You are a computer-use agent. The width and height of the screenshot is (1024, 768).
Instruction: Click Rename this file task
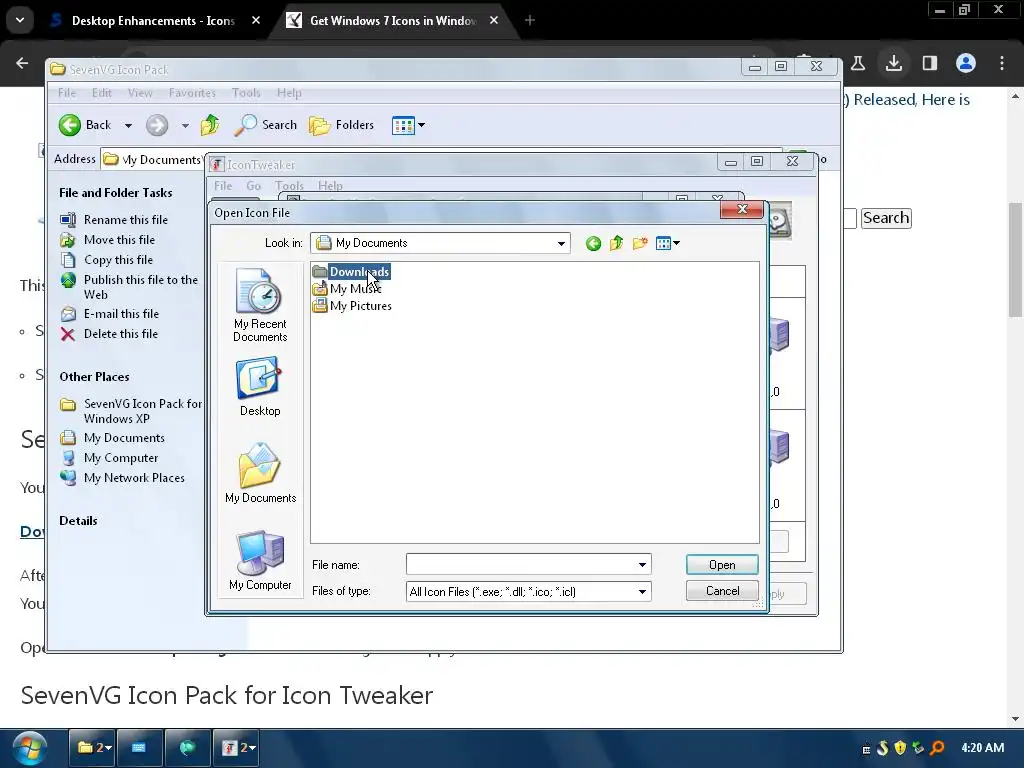click(x=114, y=220)
